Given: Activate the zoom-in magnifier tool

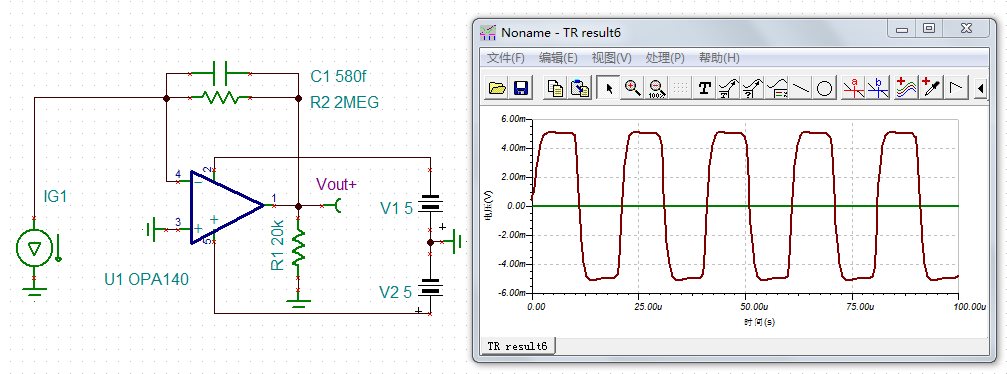Looking at the screenshot, I should pyautogui.click(x=633, y=88).
